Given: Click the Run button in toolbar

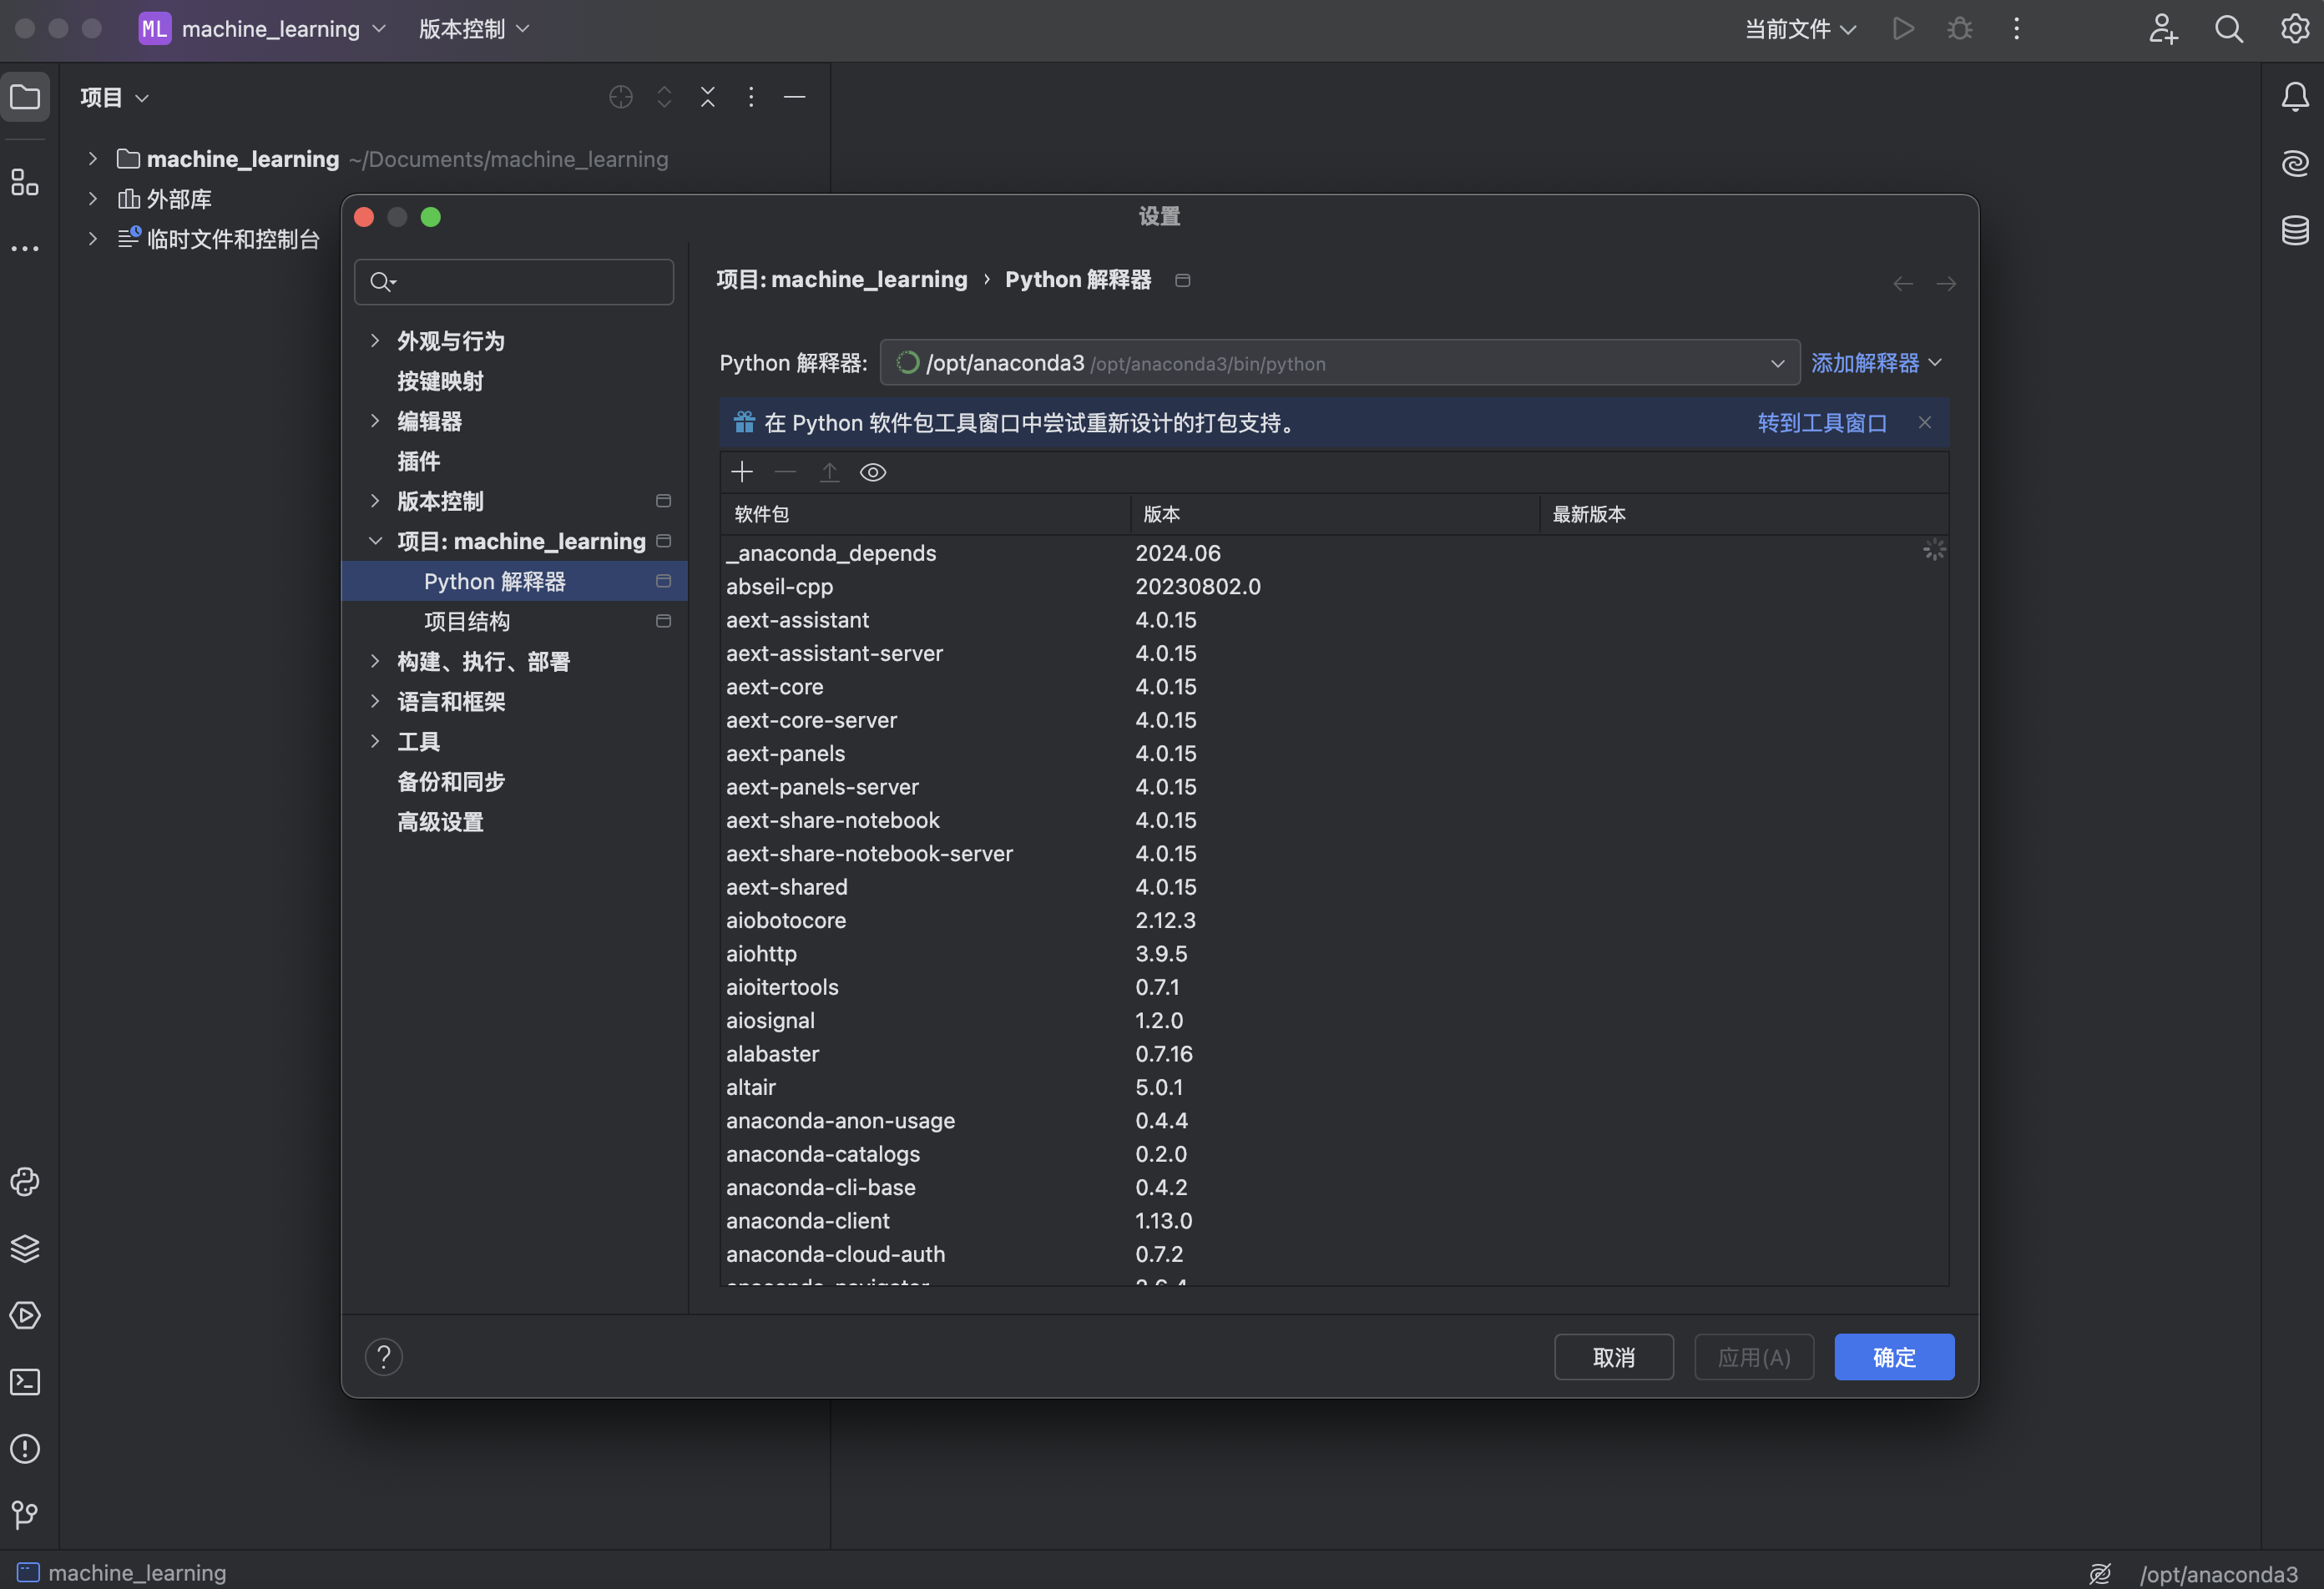Looking at the screenshot, I should (1903, 29).
